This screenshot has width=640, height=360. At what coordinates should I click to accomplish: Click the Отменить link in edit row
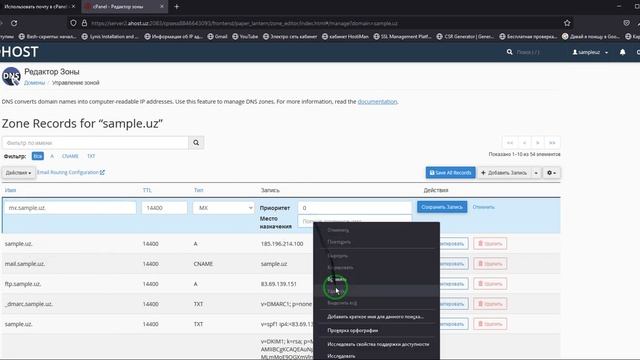[483, 207]
